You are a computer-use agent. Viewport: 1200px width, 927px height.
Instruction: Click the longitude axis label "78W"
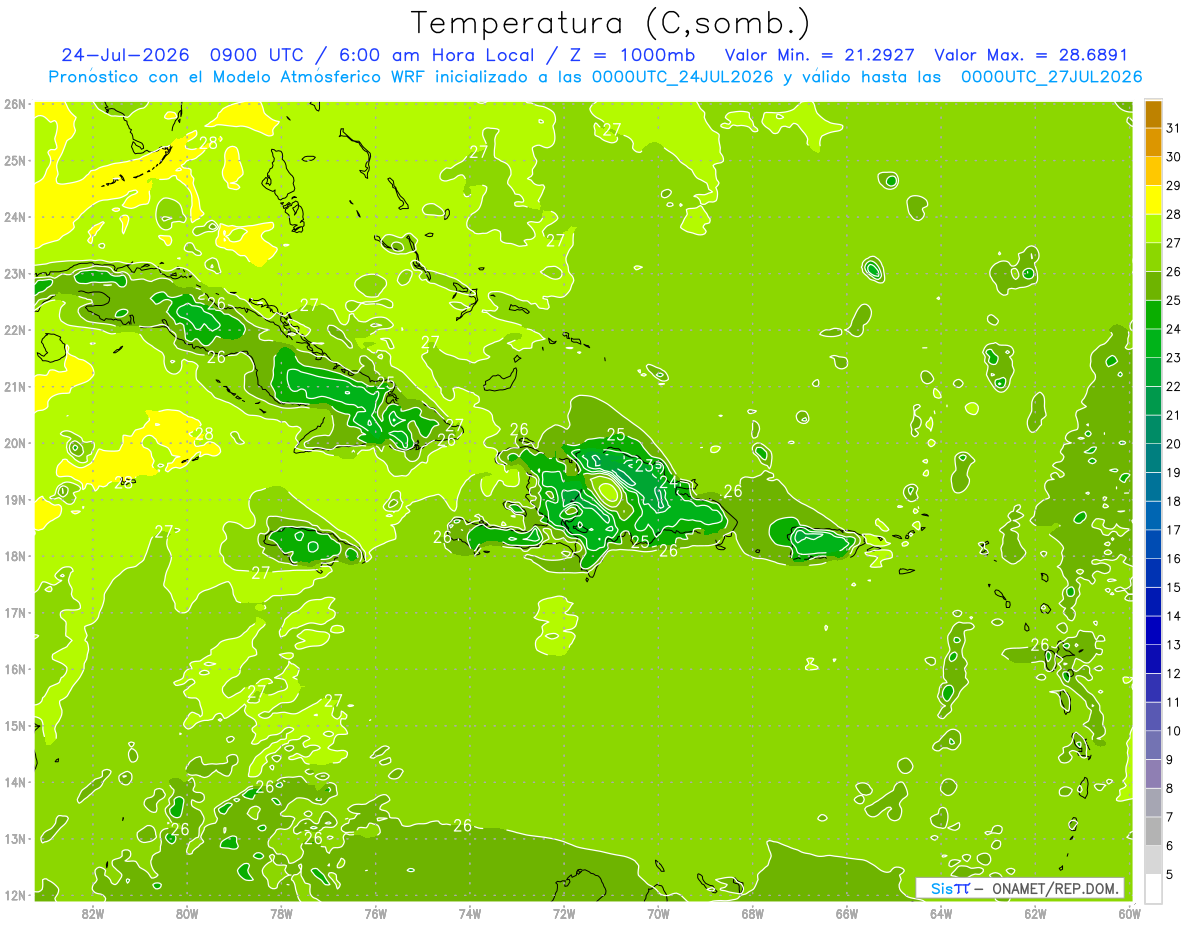tap(281, 913)
